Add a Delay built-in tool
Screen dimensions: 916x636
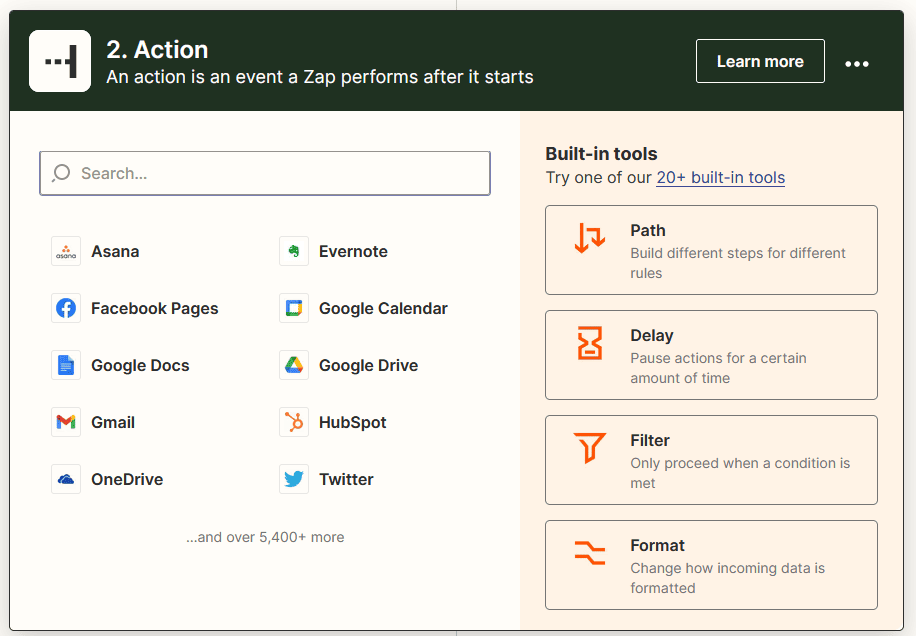point(711,355)
